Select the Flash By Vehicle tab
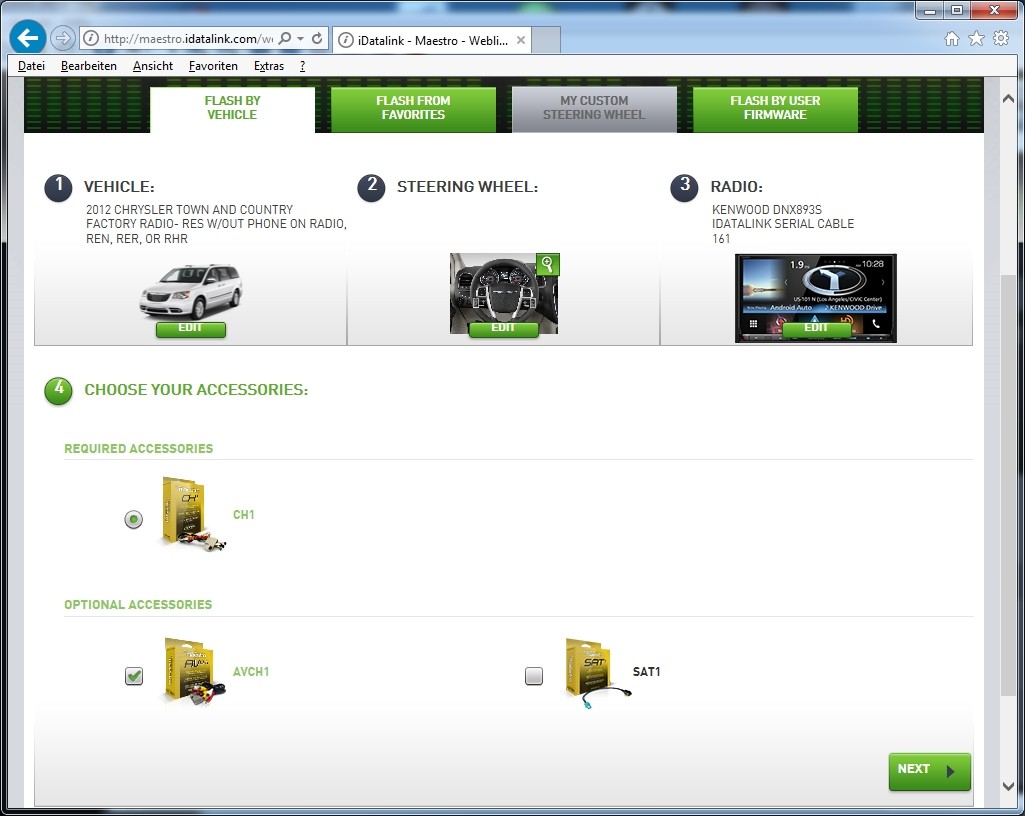The image size is (1025, 816). click(232, 109)
